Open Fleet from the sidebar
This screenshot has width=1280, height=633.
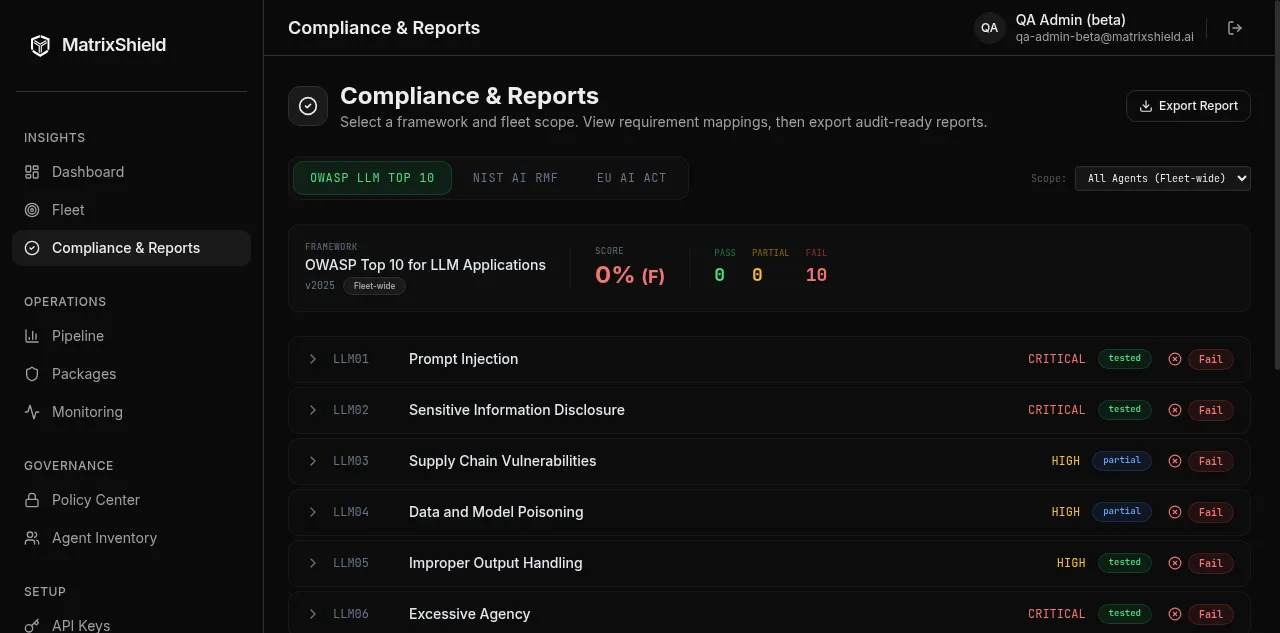click(131, 210)
